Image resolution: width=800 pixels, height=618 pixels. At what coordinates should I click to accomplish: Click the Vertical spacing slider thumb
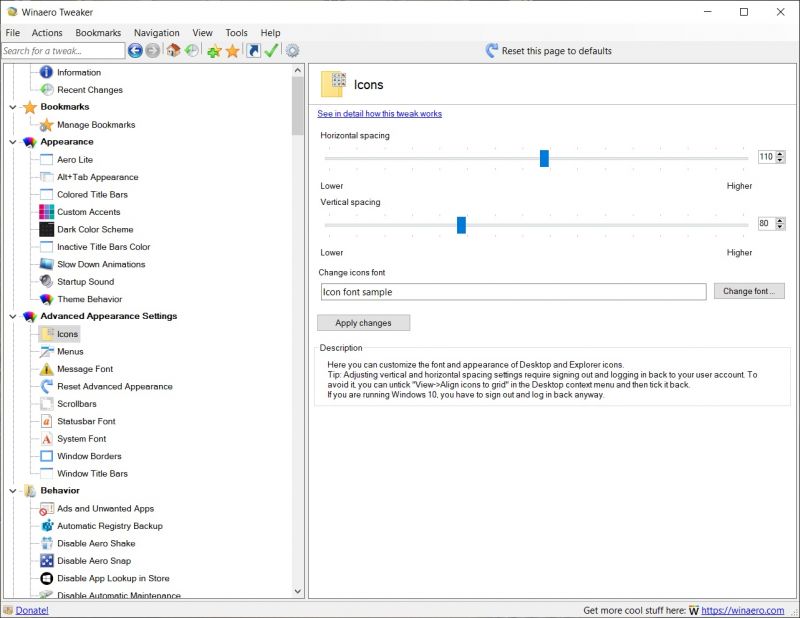click(461, 225)
